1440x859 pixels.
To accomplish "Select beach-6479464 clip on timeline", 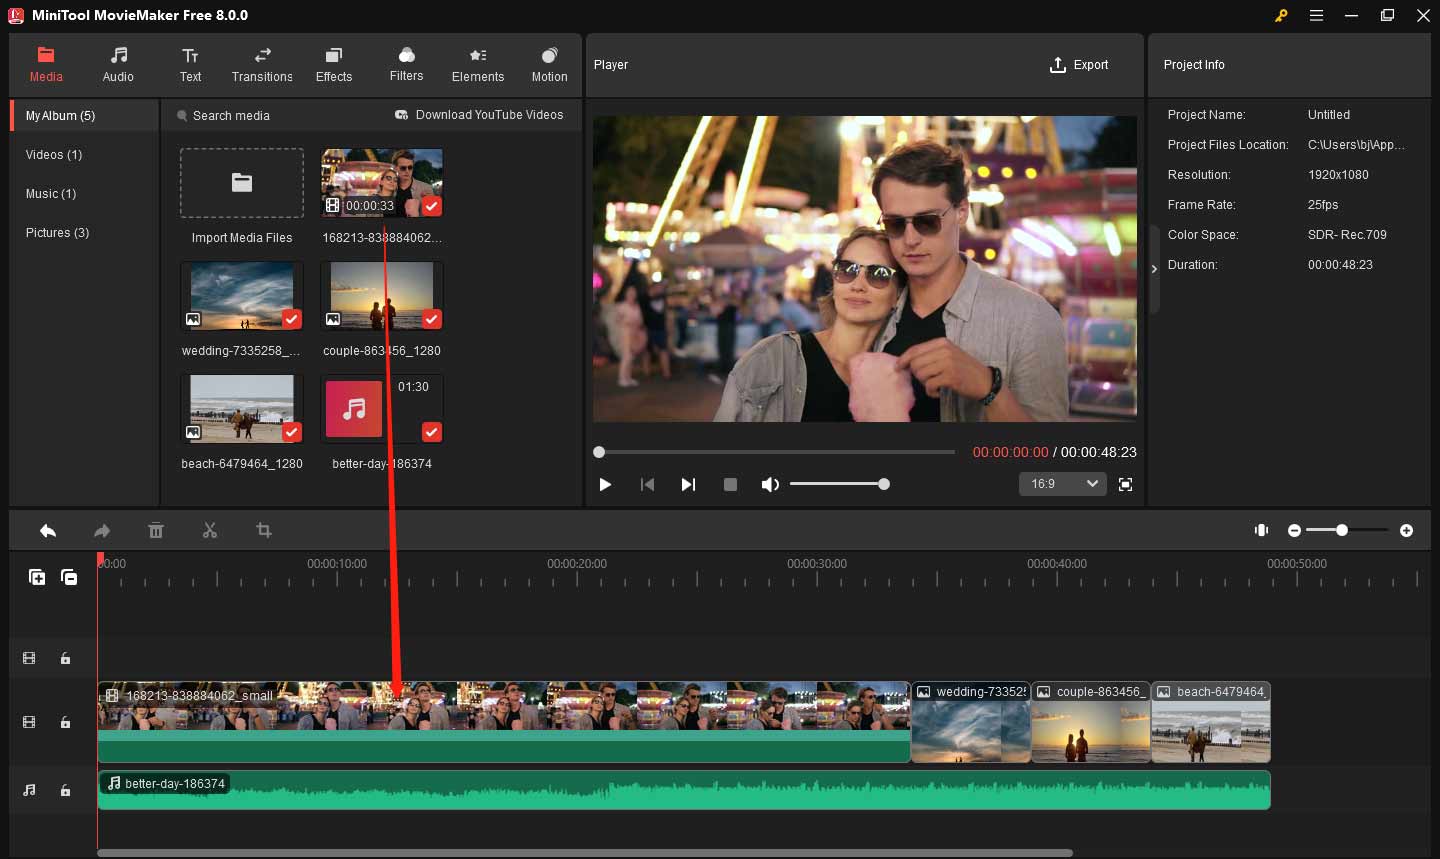I will 1211,722.
